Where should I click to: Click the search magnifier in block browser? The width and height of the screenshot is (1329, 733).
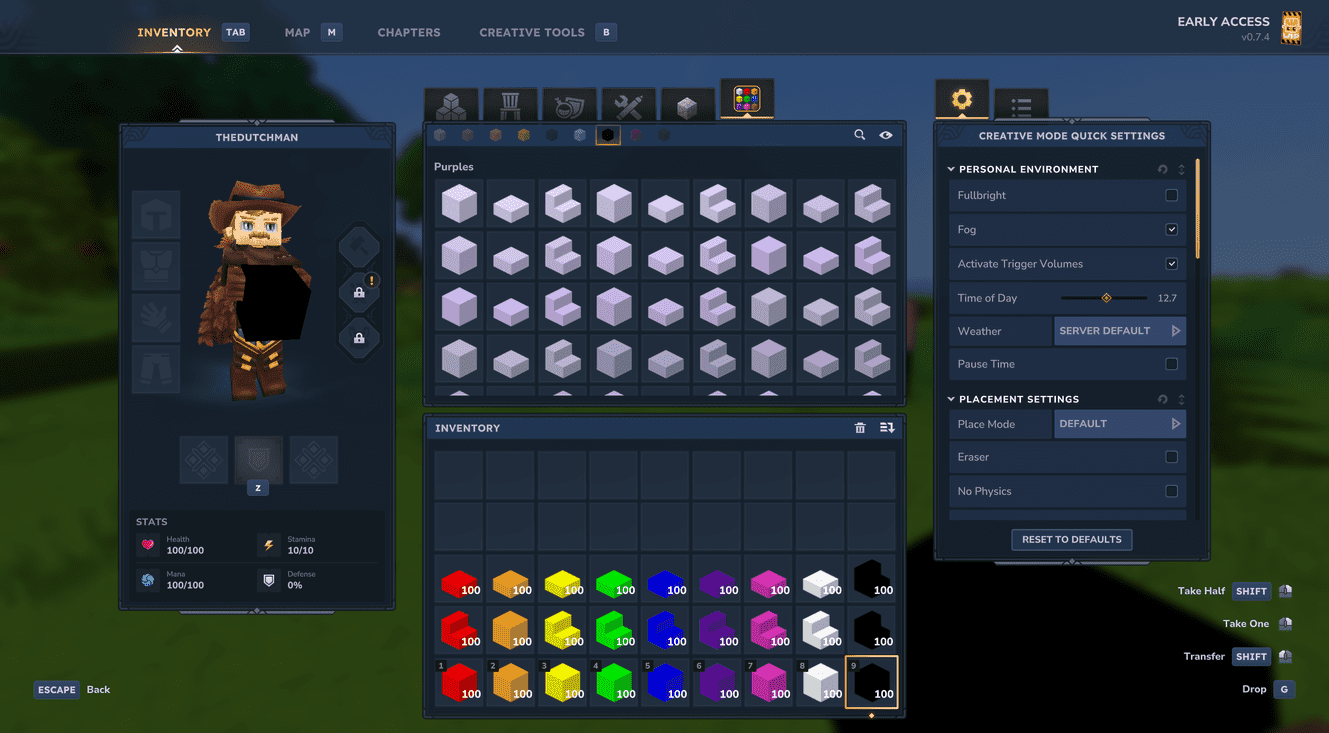860,135
